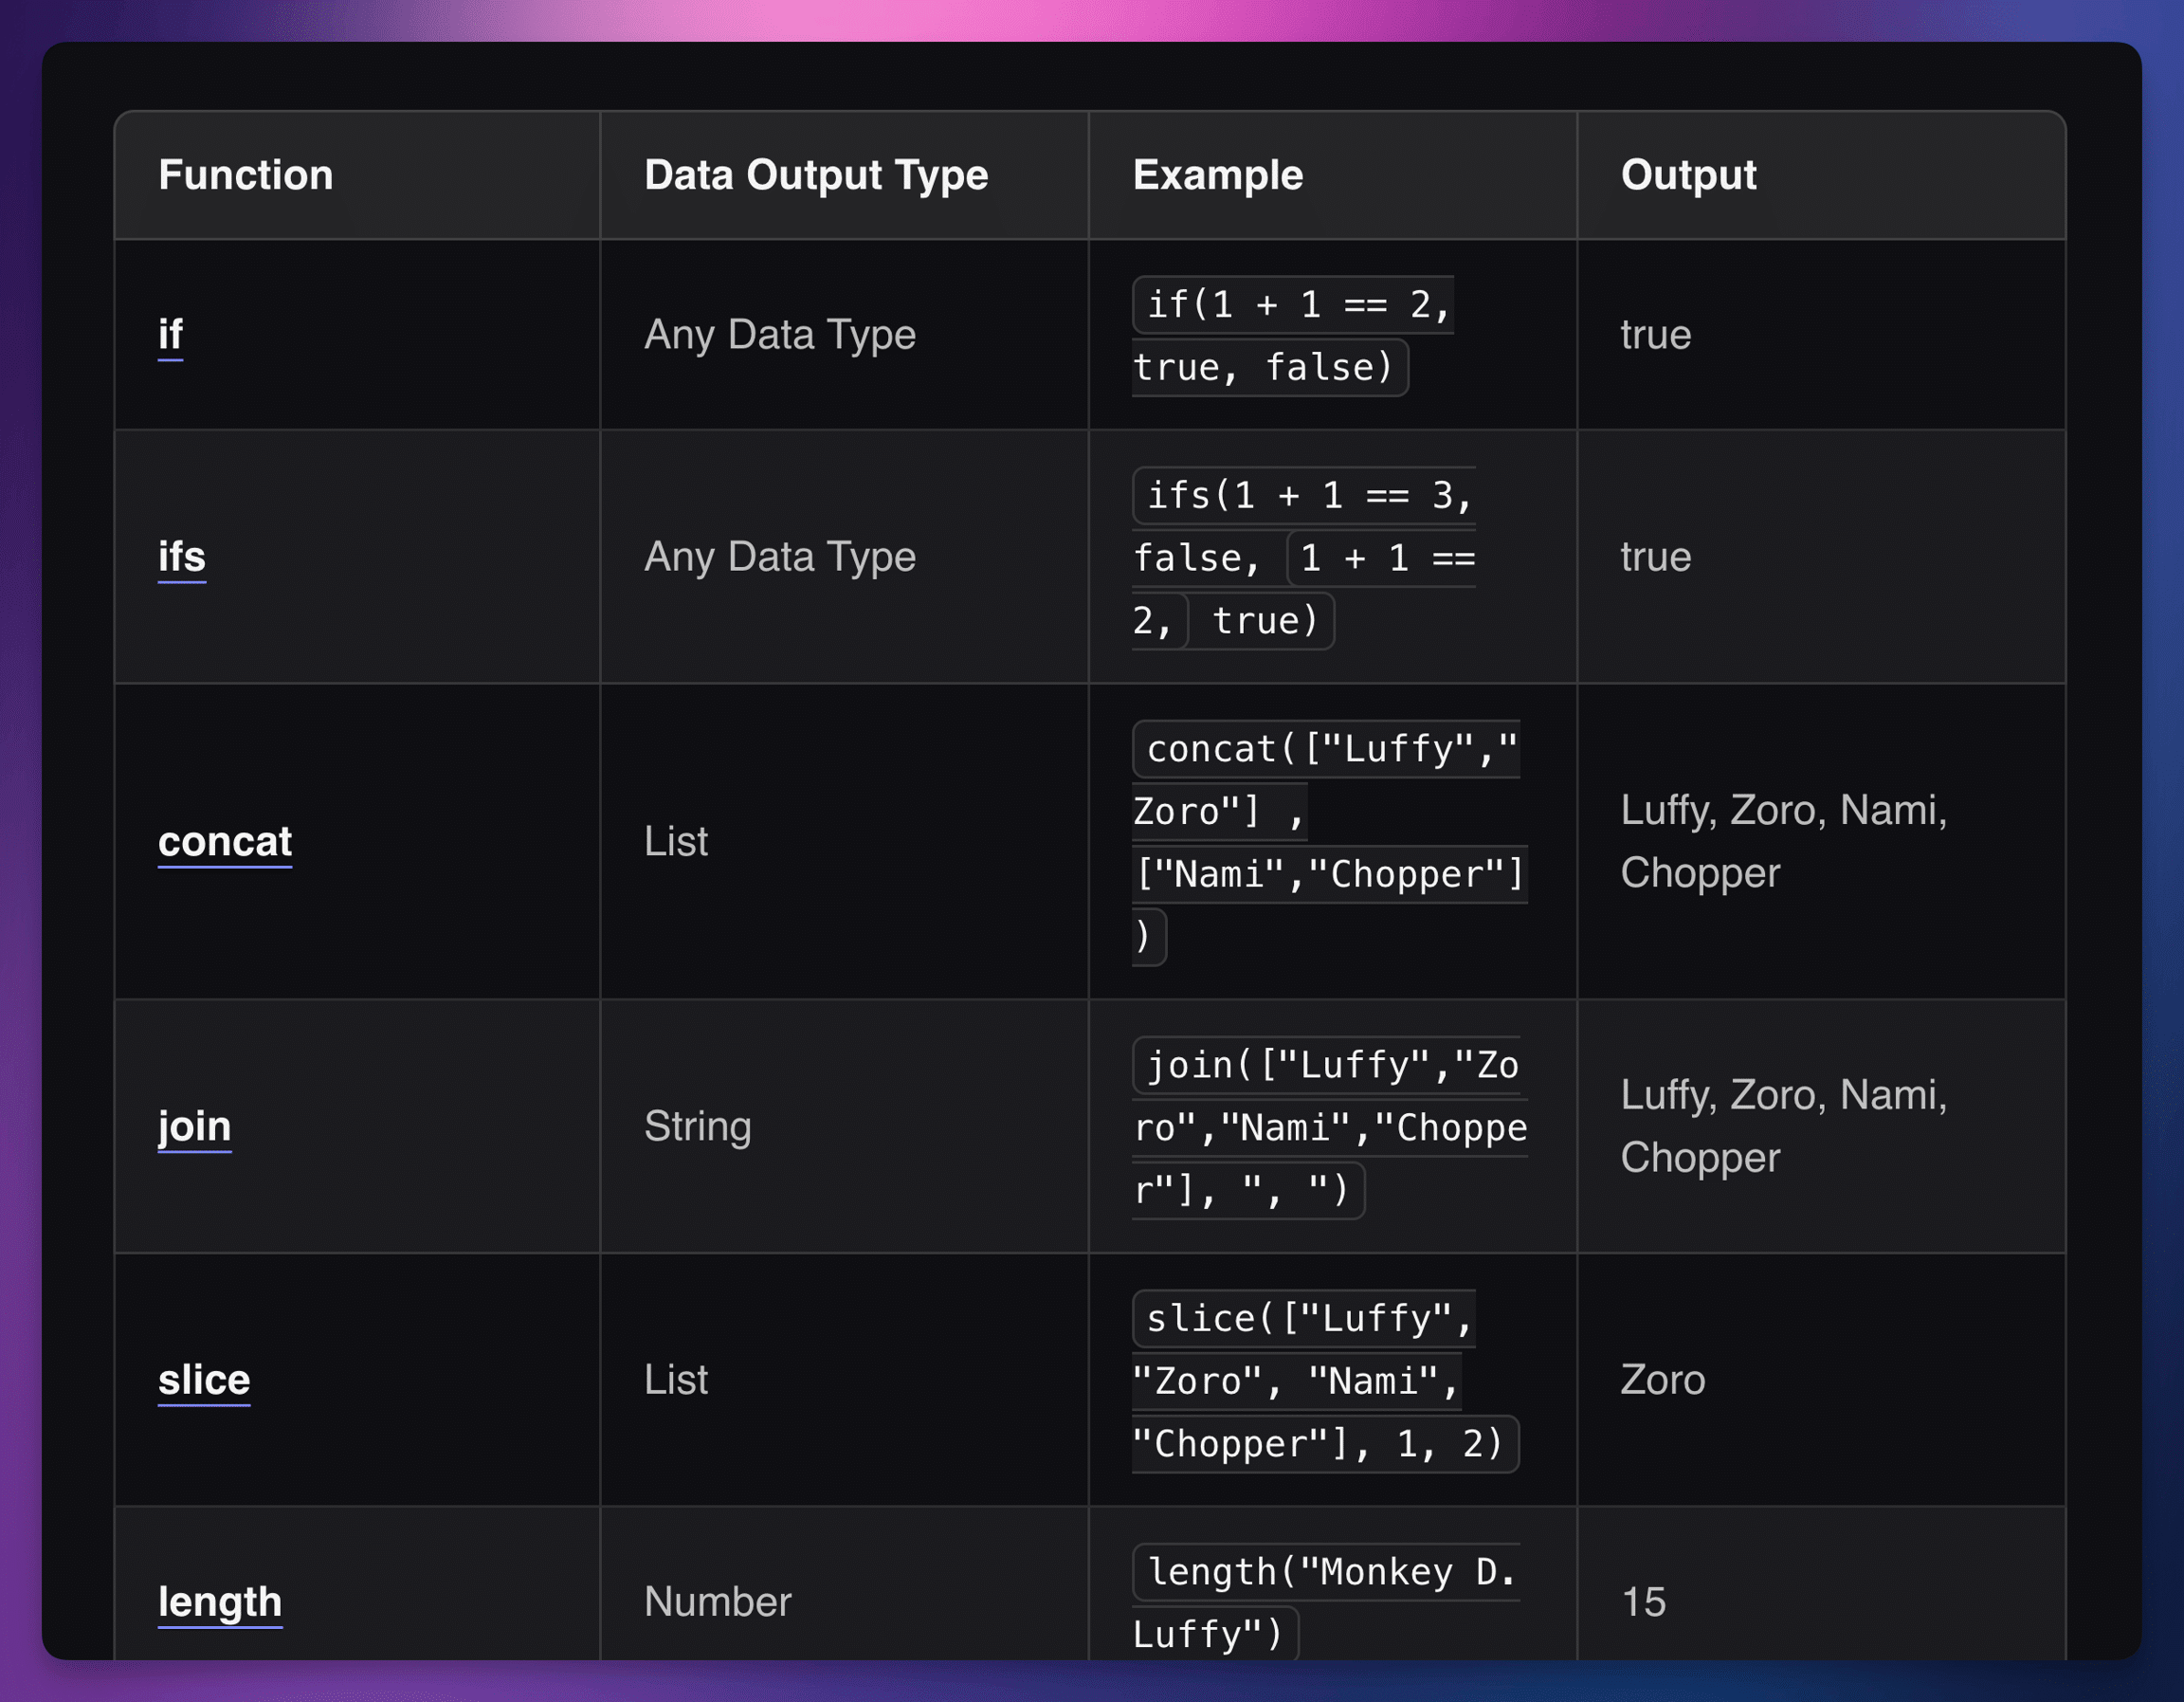Image resolution: width=2184 pixels, height=1702 pixels.
Task: Open the 'concat' function link
Action: pos(225,841)
